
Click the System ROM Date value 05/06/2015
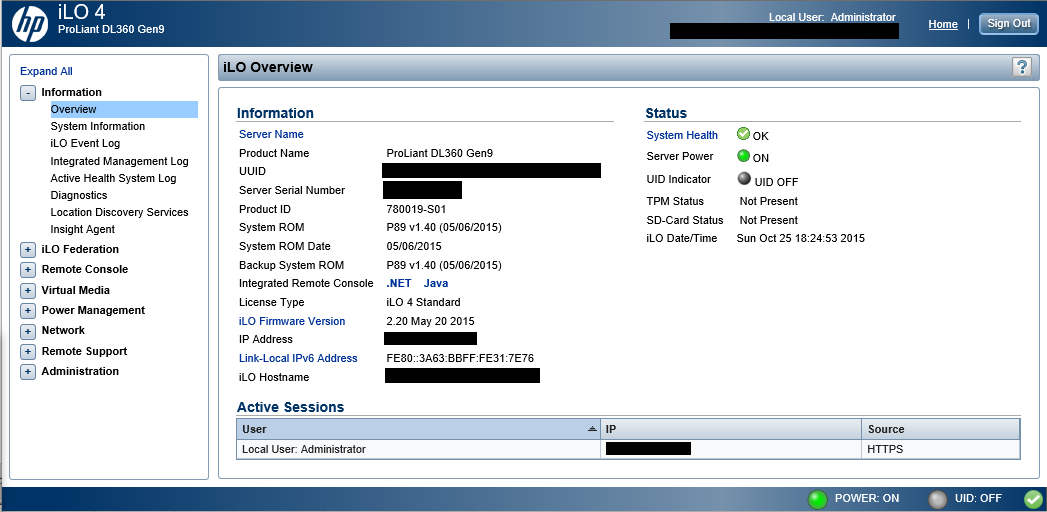(x=414, y=246)
